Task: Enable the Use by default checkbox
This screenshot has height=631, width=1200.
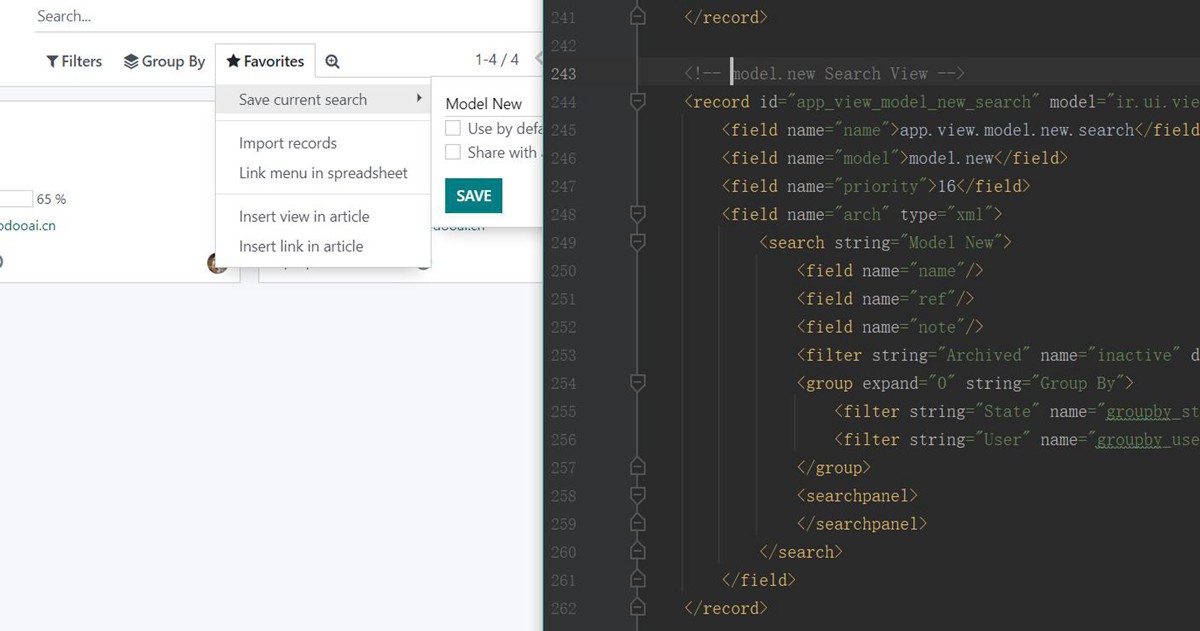Action: pyautogui.click(x=453, y=128)
